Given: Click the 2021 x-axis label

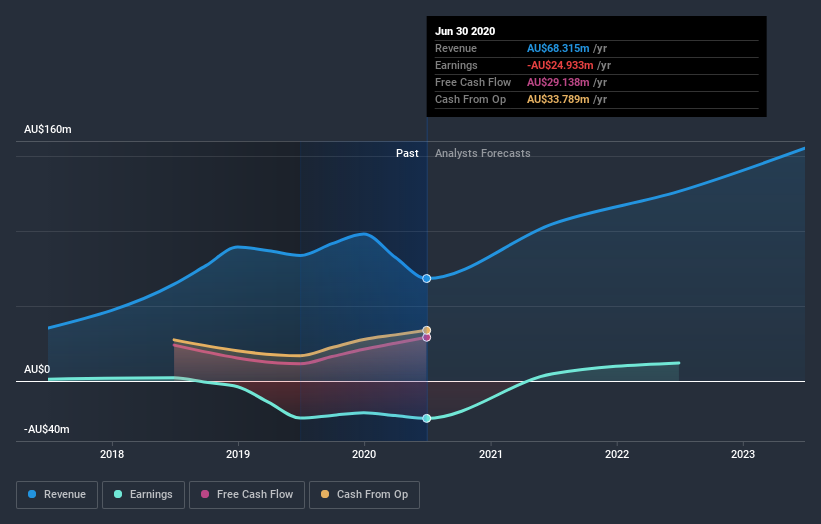Looking at the screenshot, I should click(x=491, y=454).
